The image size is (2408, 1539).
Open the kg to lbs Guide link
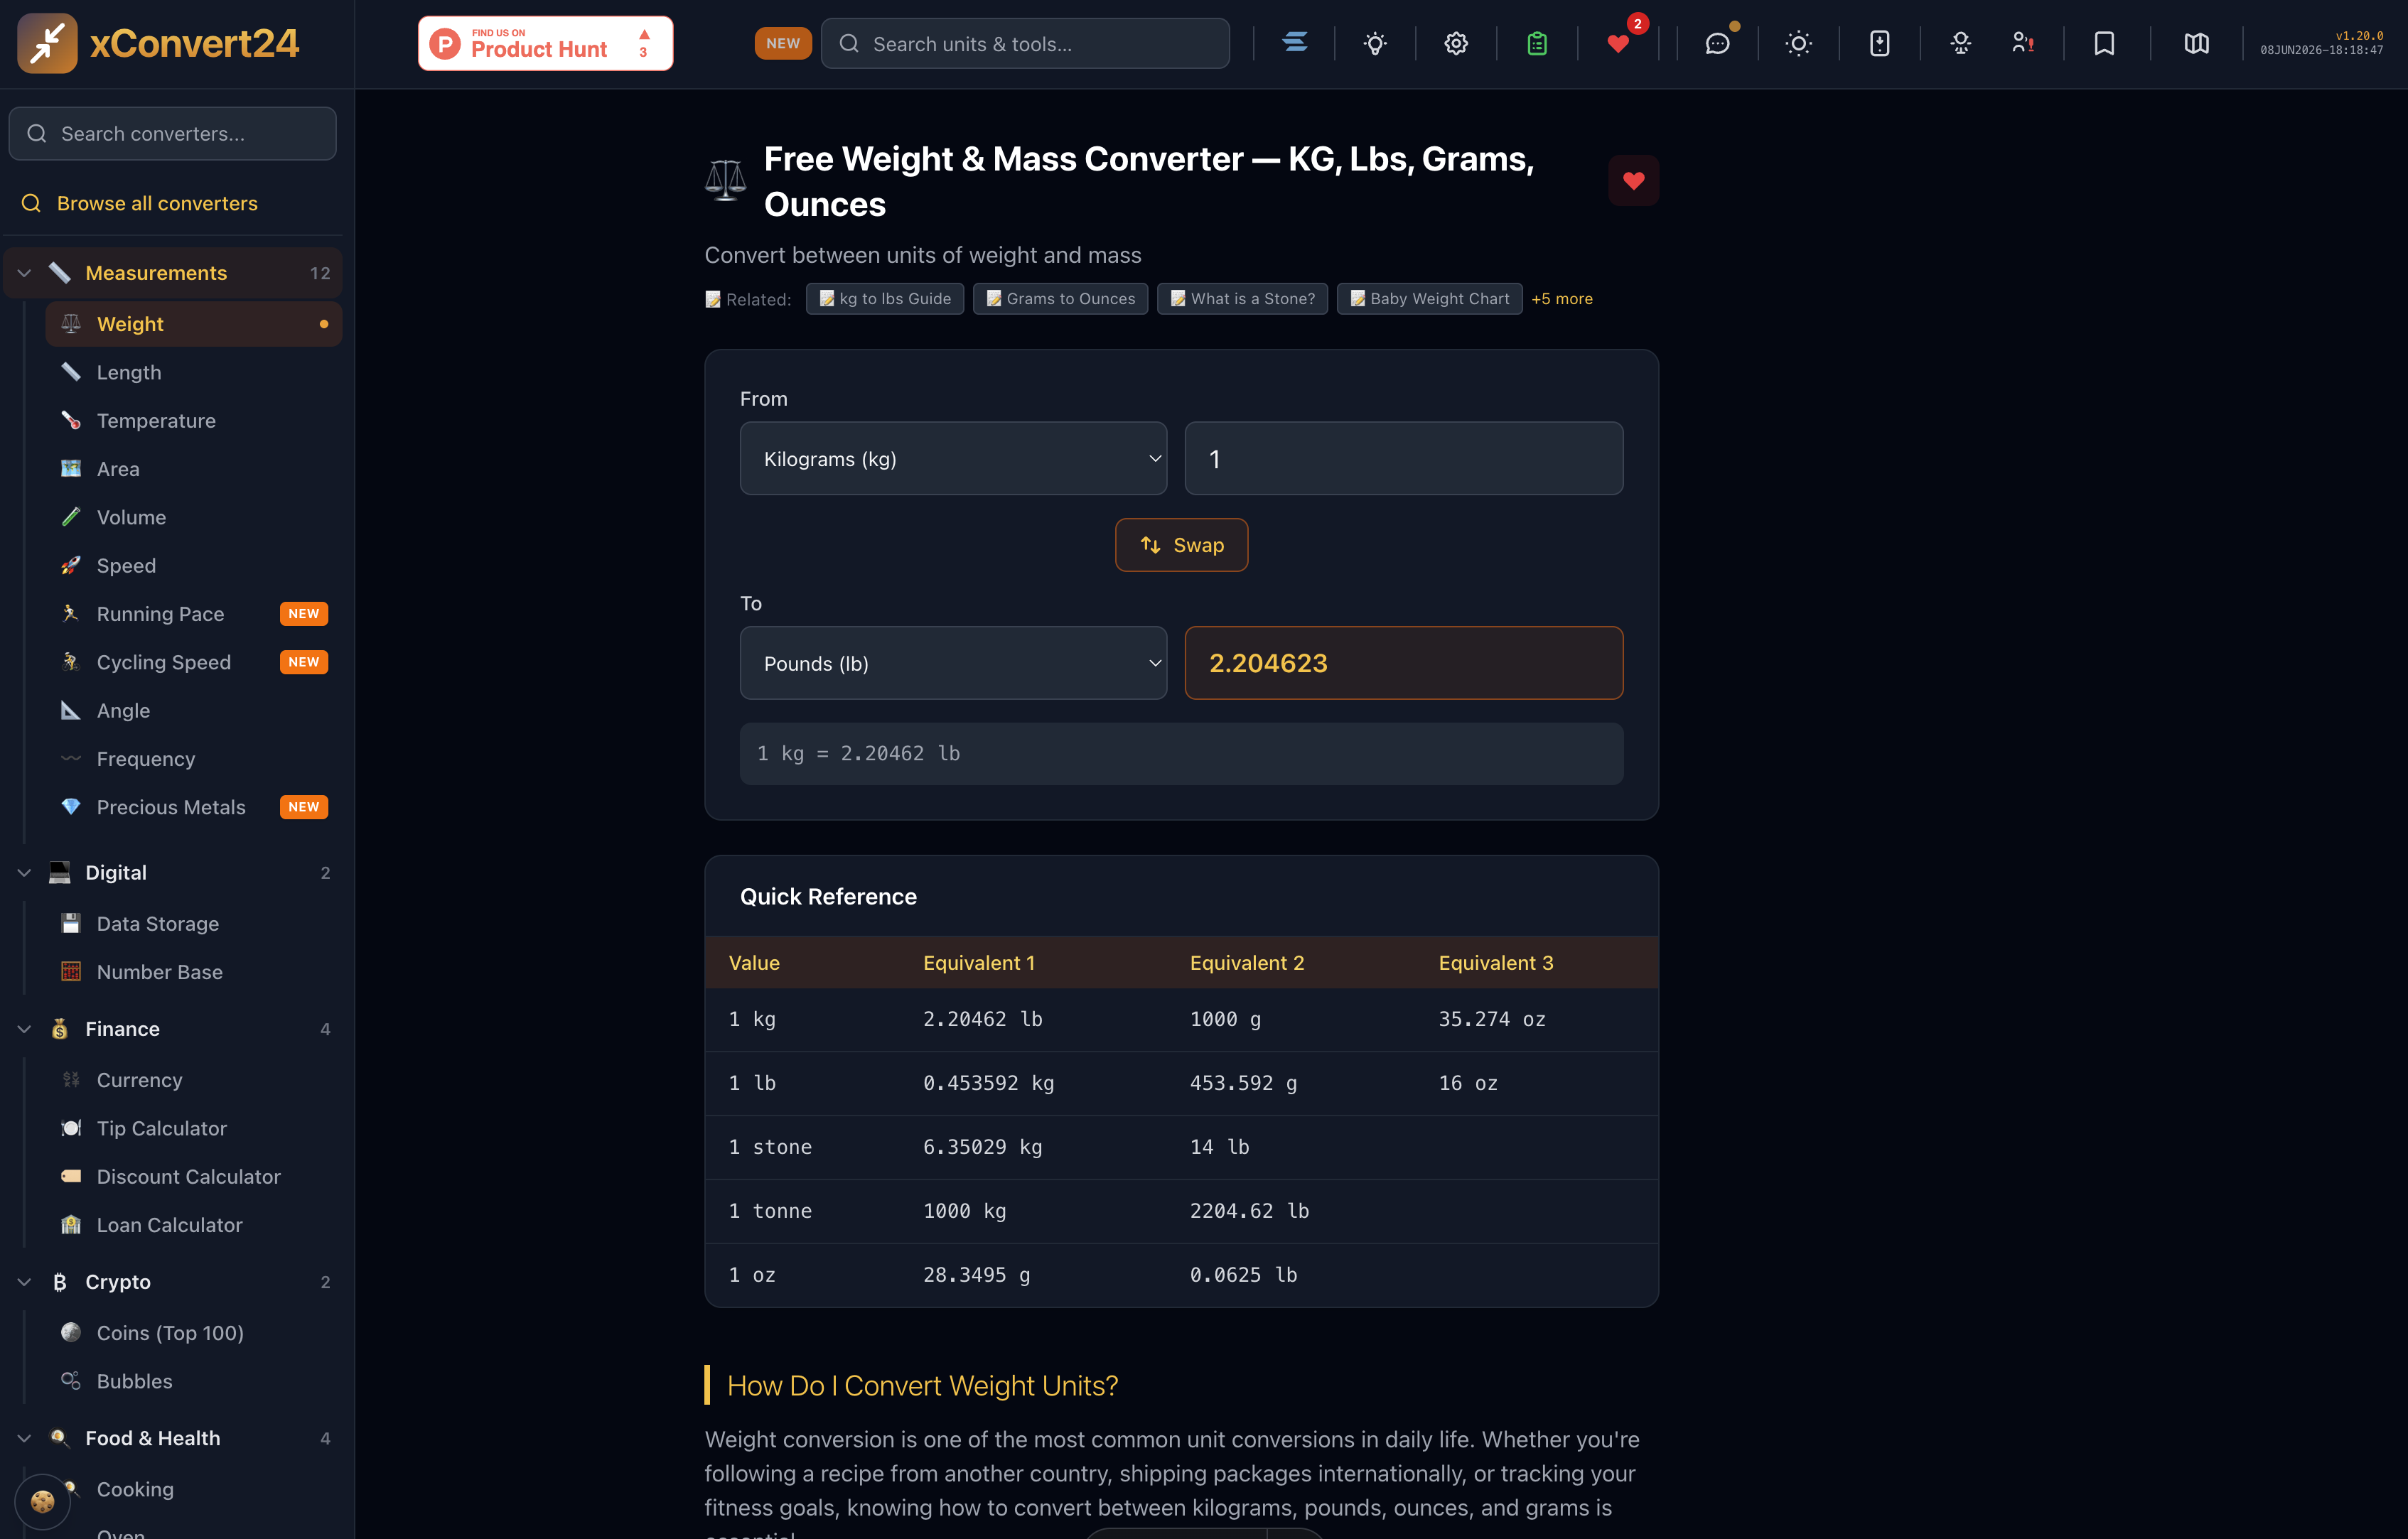[885, 299]
